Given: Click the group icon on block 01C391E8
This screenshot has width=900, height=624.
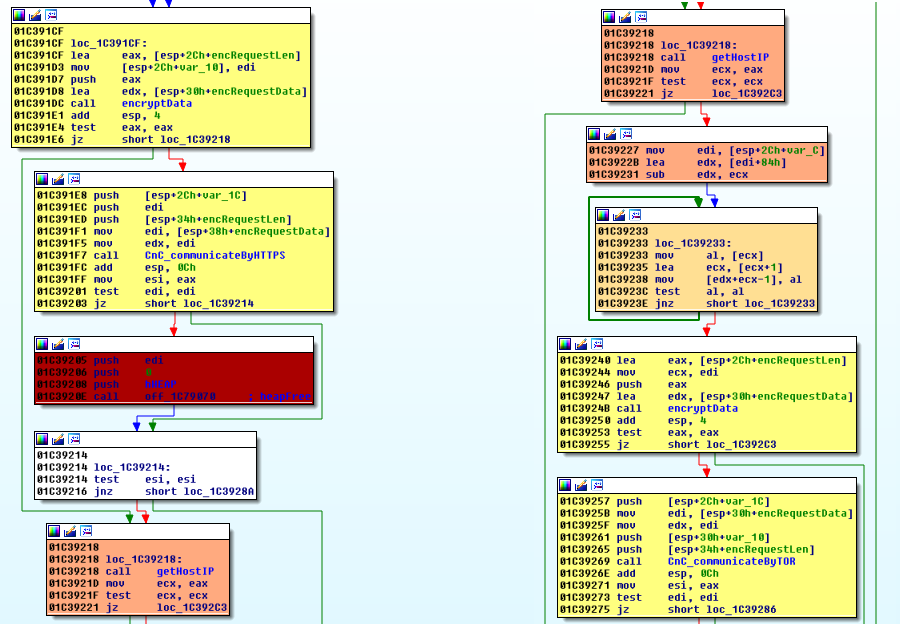Looking at the screenshot, I should click(72, 179).
